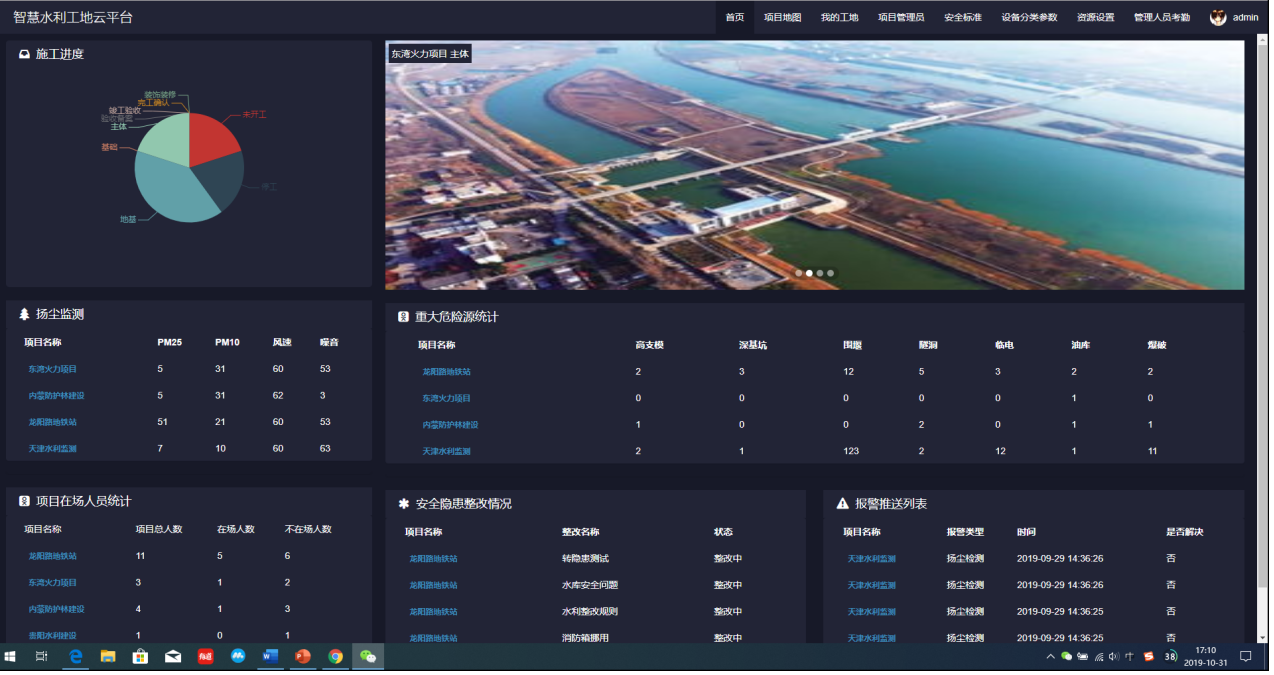Go to the 安全标准 menu item
Image resolution: width=1274 pixels, height=675 pixels.
click(962, 18)
